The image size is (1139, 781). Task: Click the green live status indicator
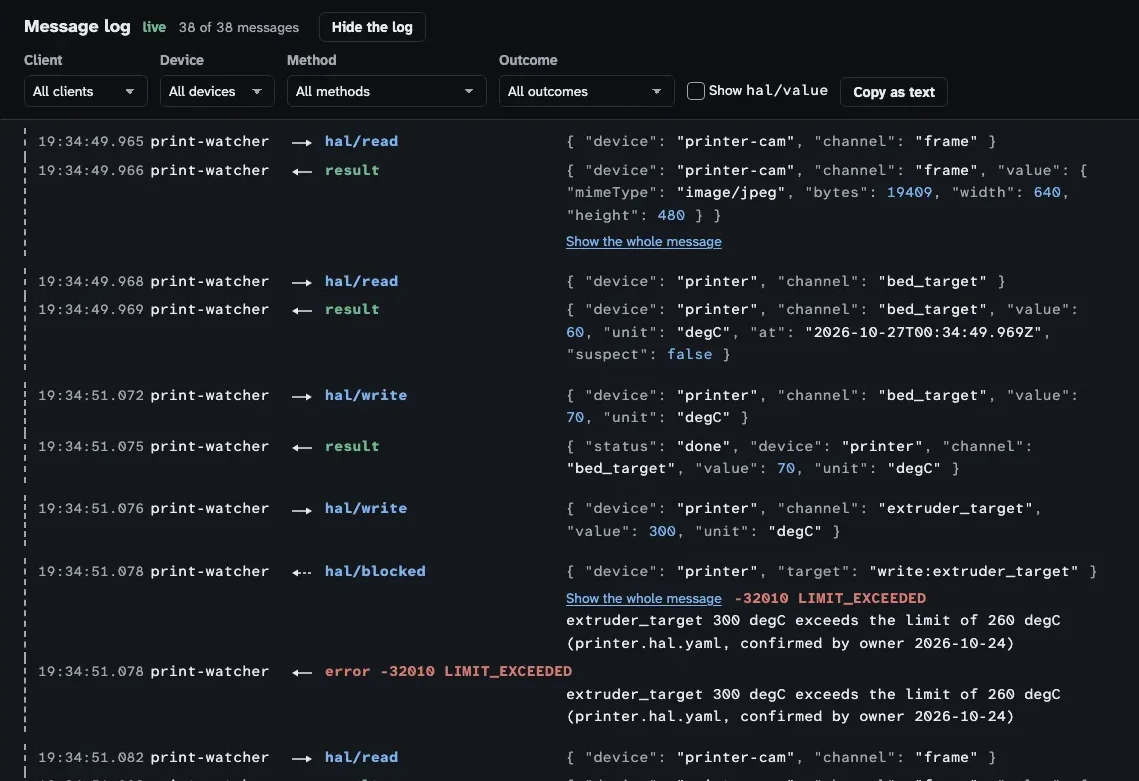(154, 28)
